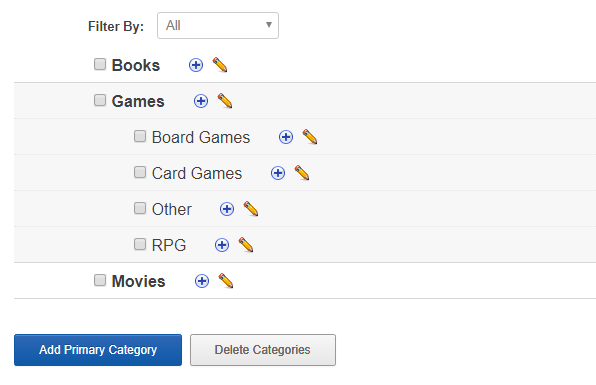Edit the Movies category

tap(226, 281)
